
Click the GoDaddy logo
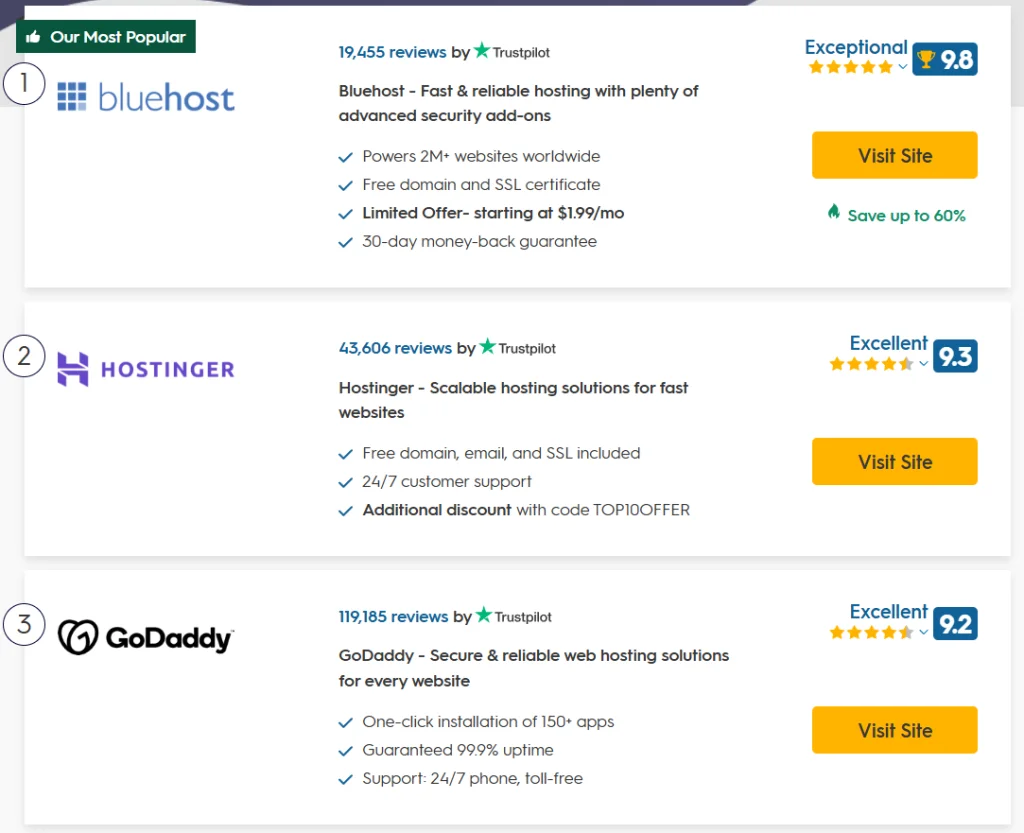[x=146, y=638]
